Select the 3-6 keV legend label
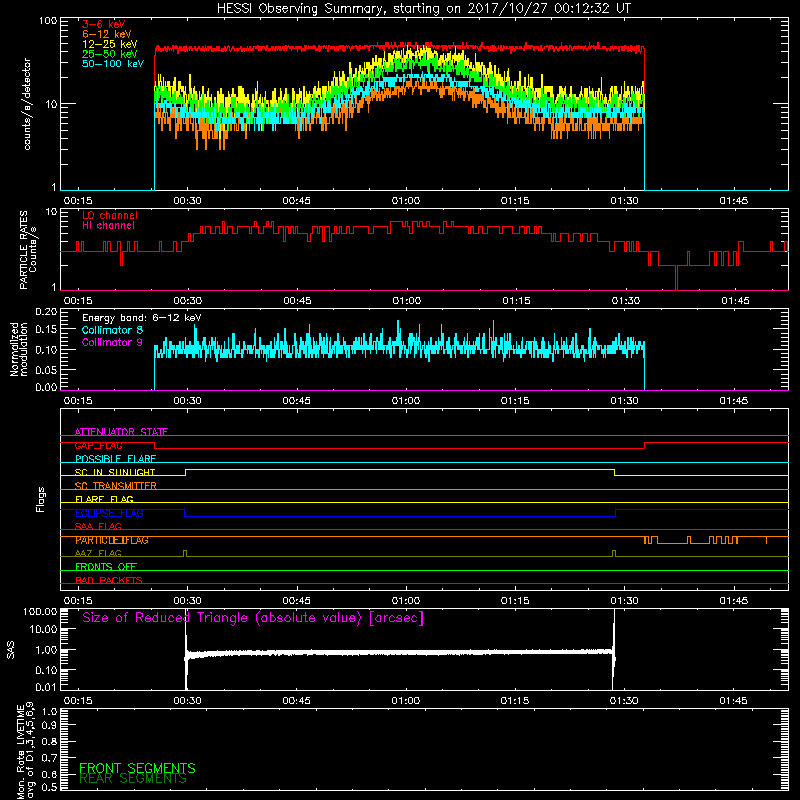Image resolution: width=800 pixels, height=800 pixels. click(104, 24)
